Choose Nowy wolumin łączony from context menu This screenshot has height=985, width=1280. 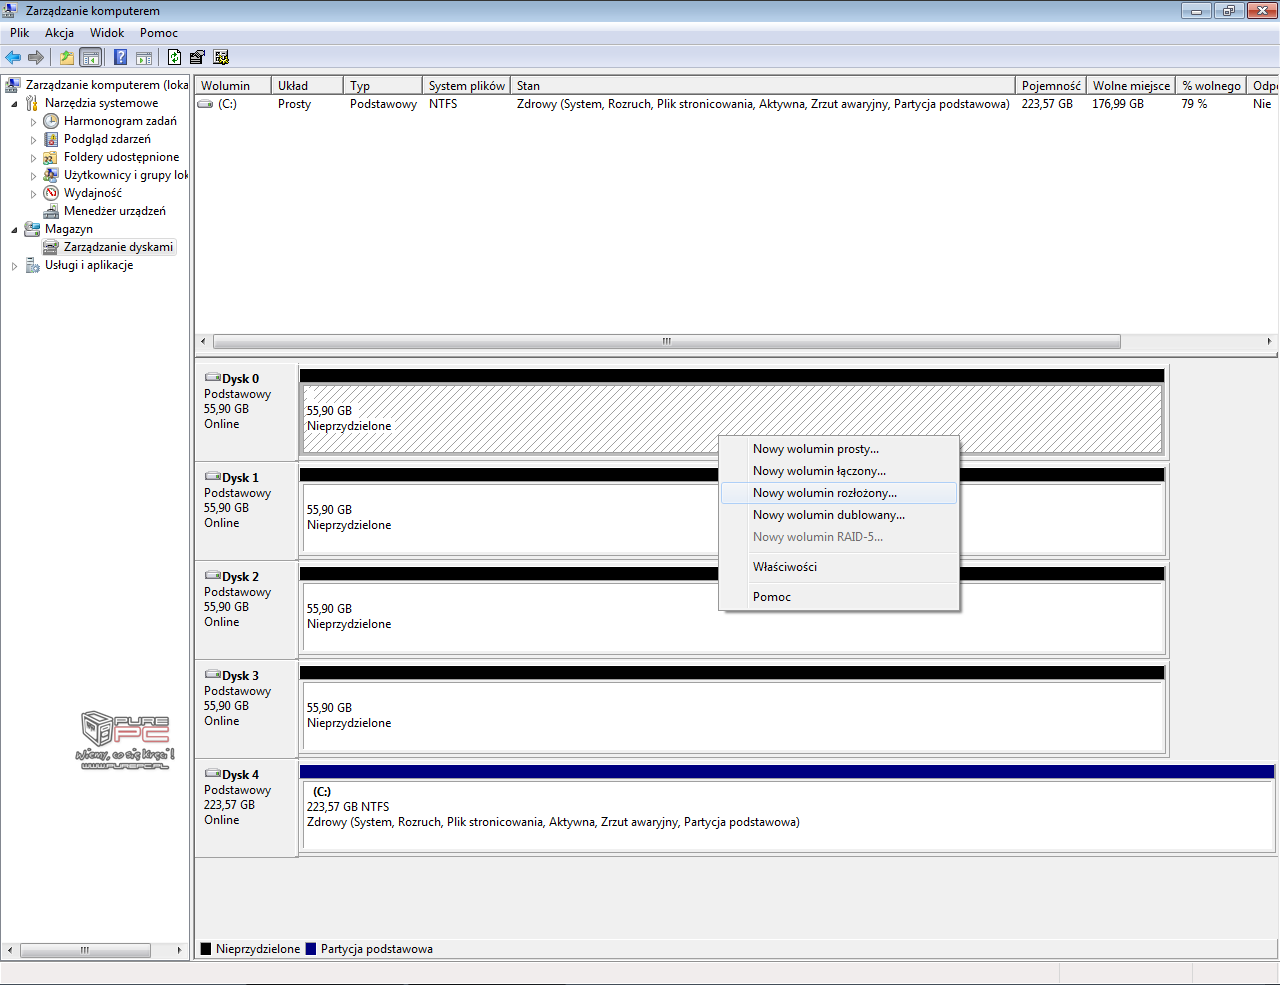[x=838, y=471]
